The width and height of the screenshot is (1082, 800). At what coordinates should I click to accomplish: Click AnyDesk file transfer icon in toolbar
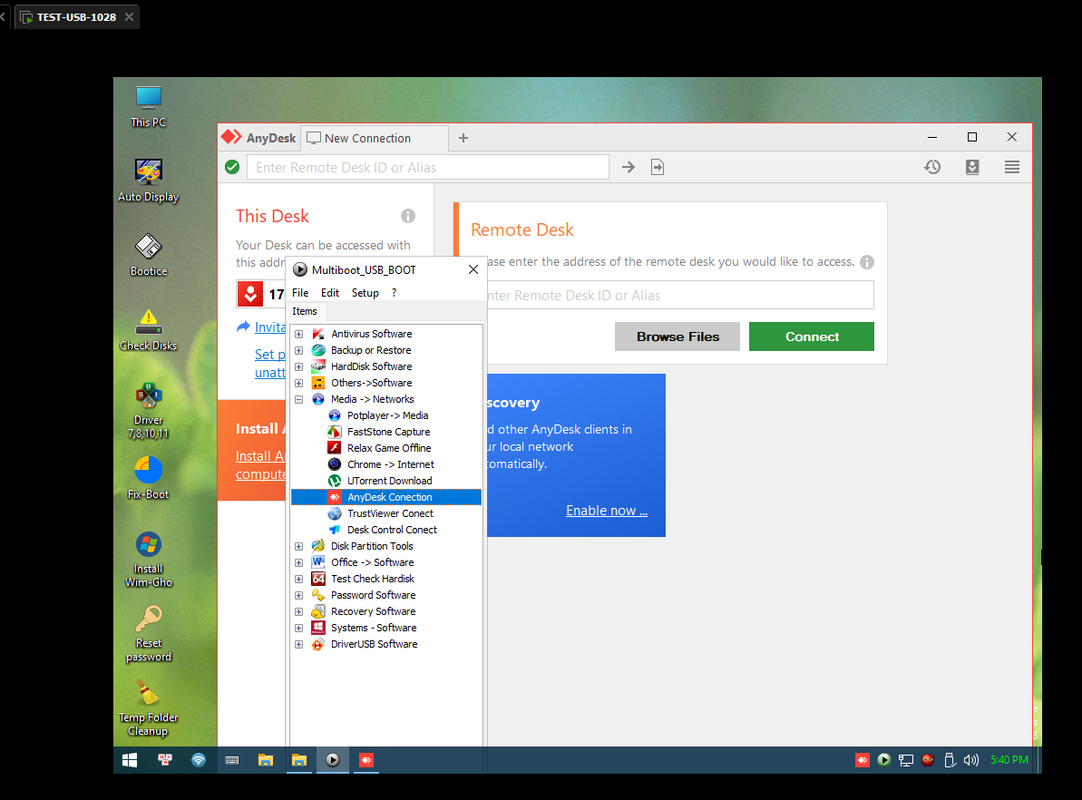(658, 167)
